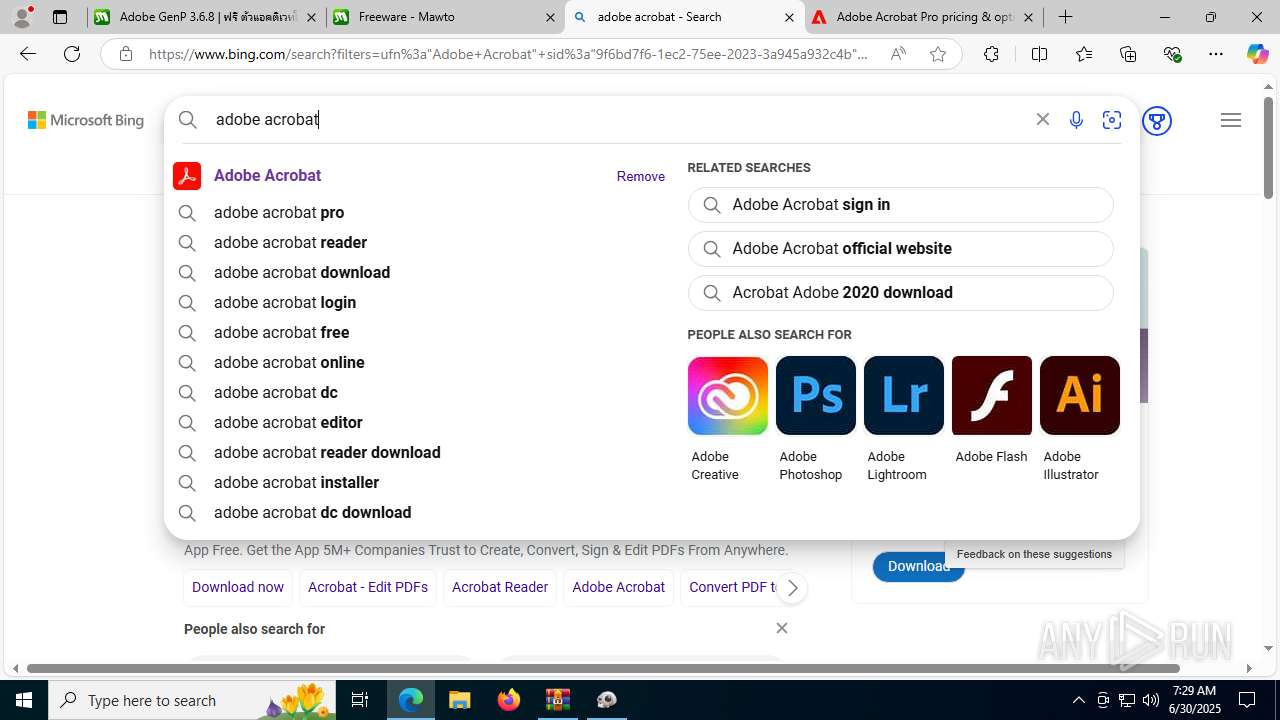Open Edge profile avatar
1280x720 pixels.
22,17
